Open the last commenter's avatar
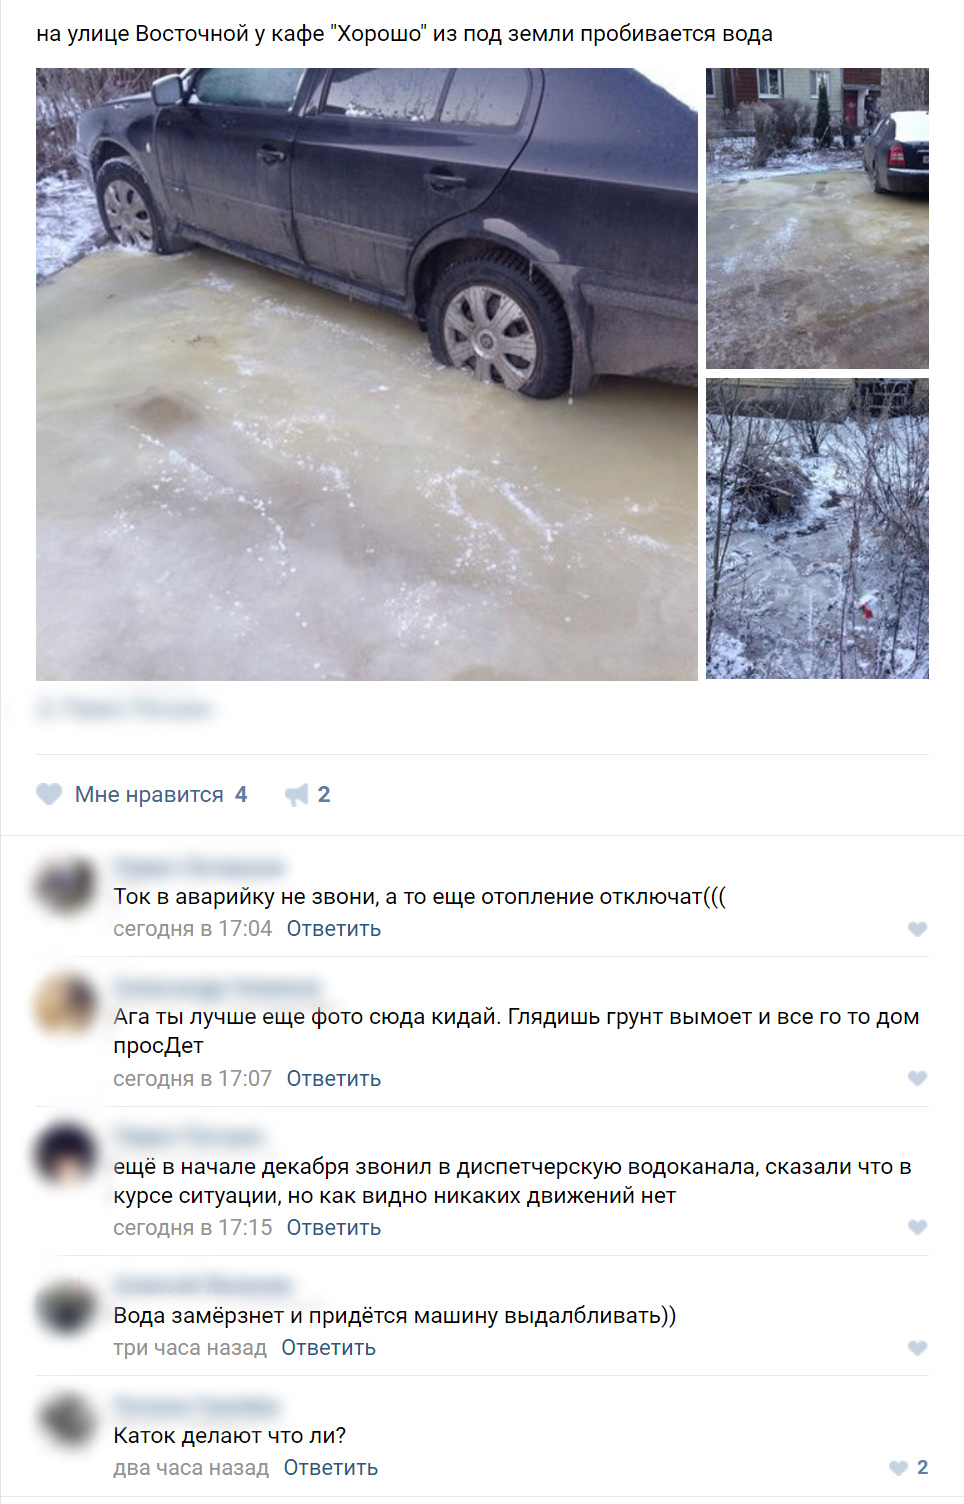The width and height of the screenshot is (964, 1504). tap(66, 1420)
